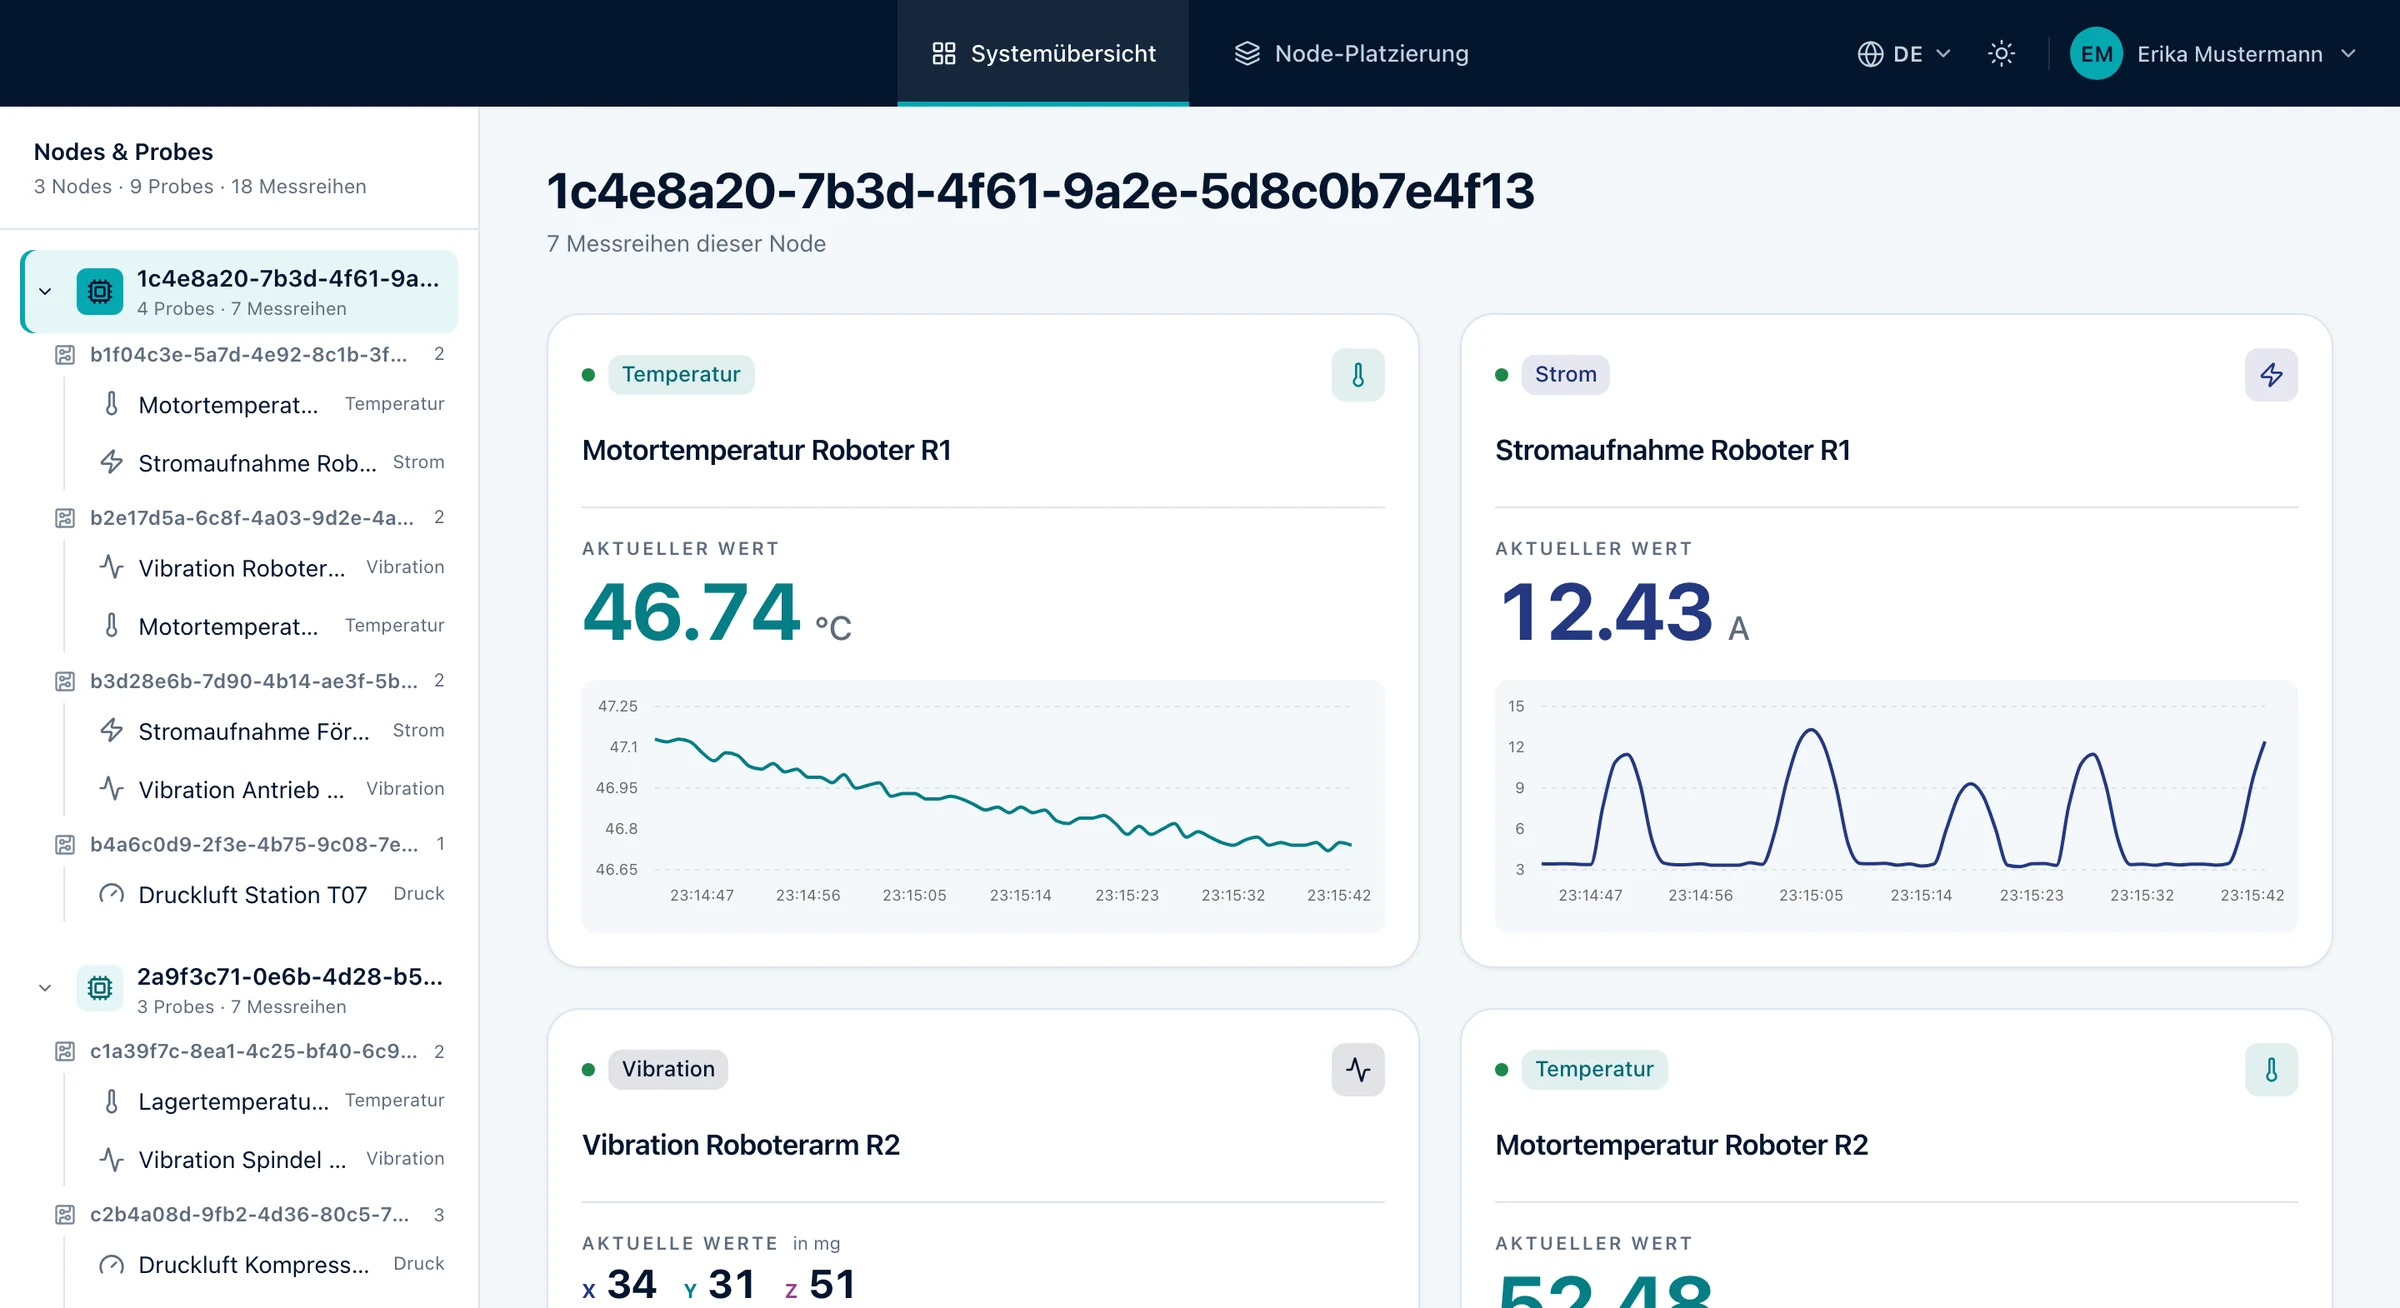Click the lightning icon on Stromaufnahme Roboter R1 card
This screenshot has width=2400, height=1308.
pyautogui.click(x=2271, y=375)
